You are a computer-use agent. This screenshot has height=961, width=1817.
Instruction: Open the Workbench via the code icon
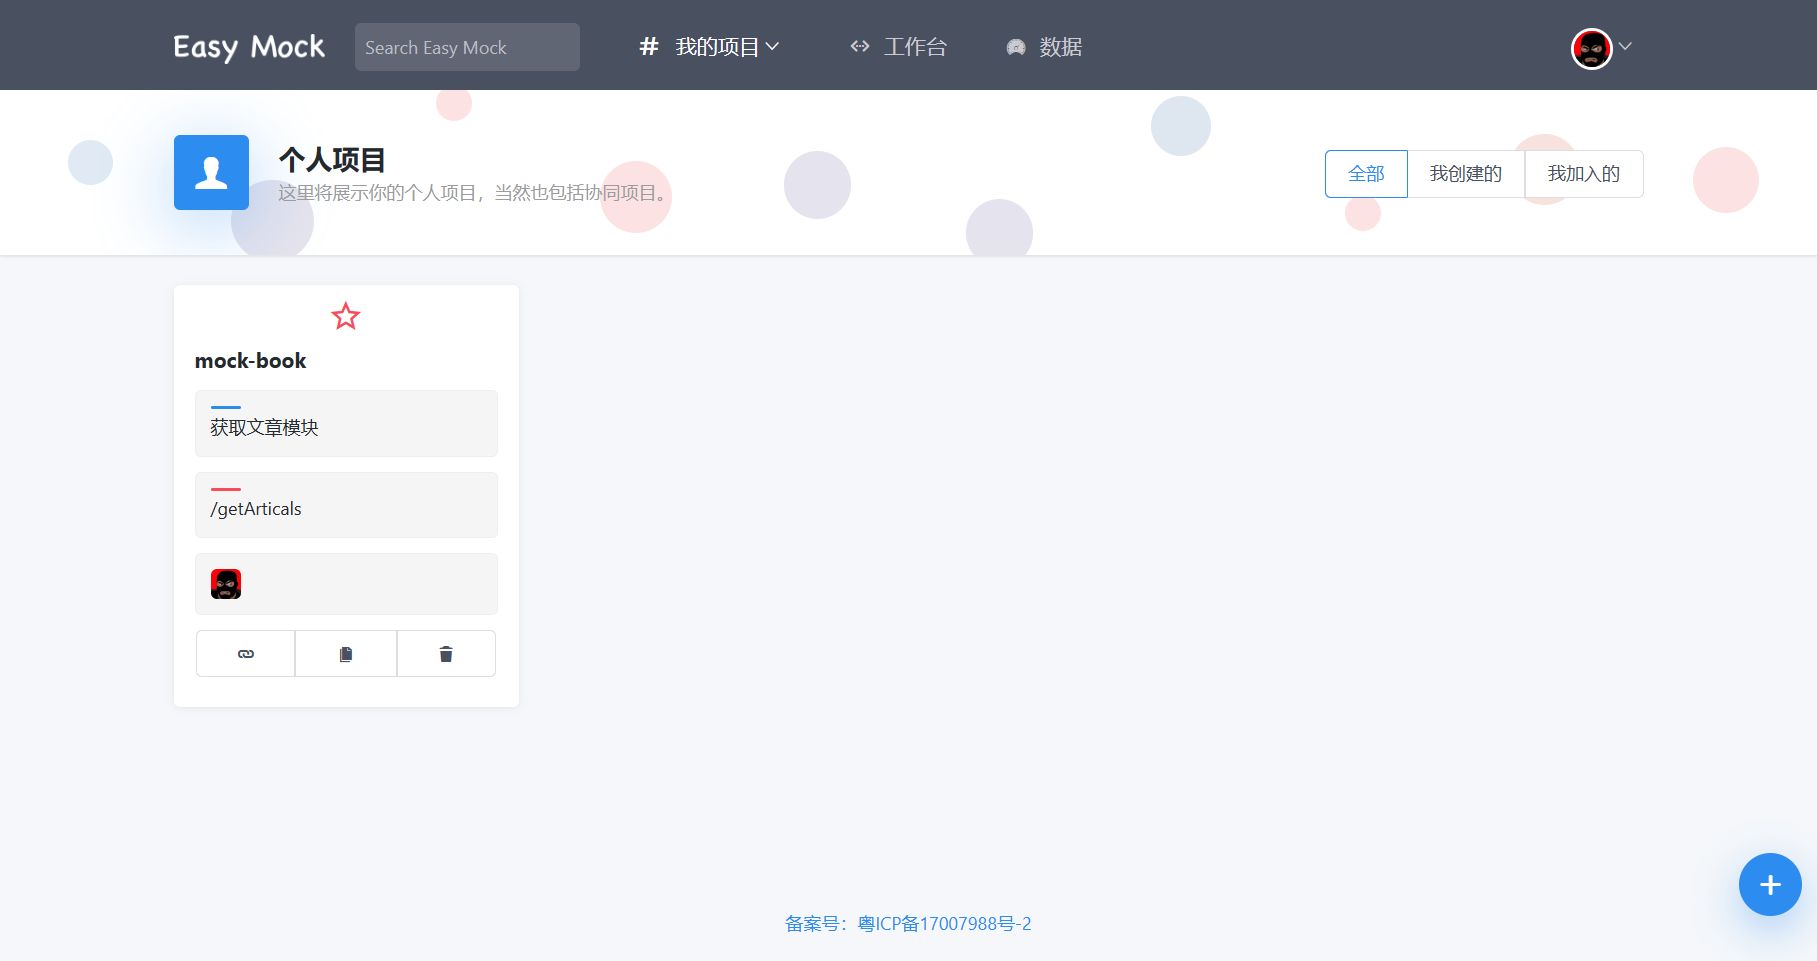860,46
